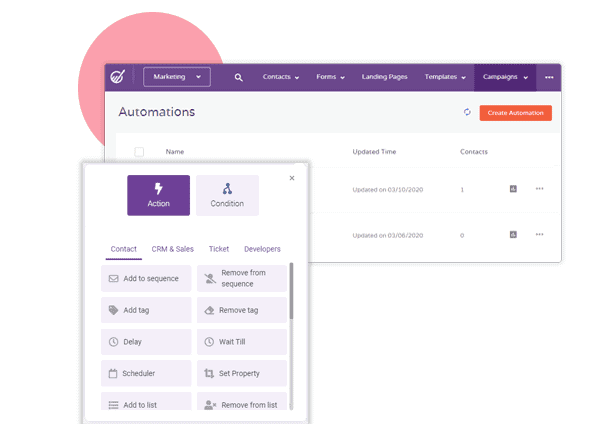Choose the Add to list action
The height and width of the screenshot is (424, 614).
point(146,402)
